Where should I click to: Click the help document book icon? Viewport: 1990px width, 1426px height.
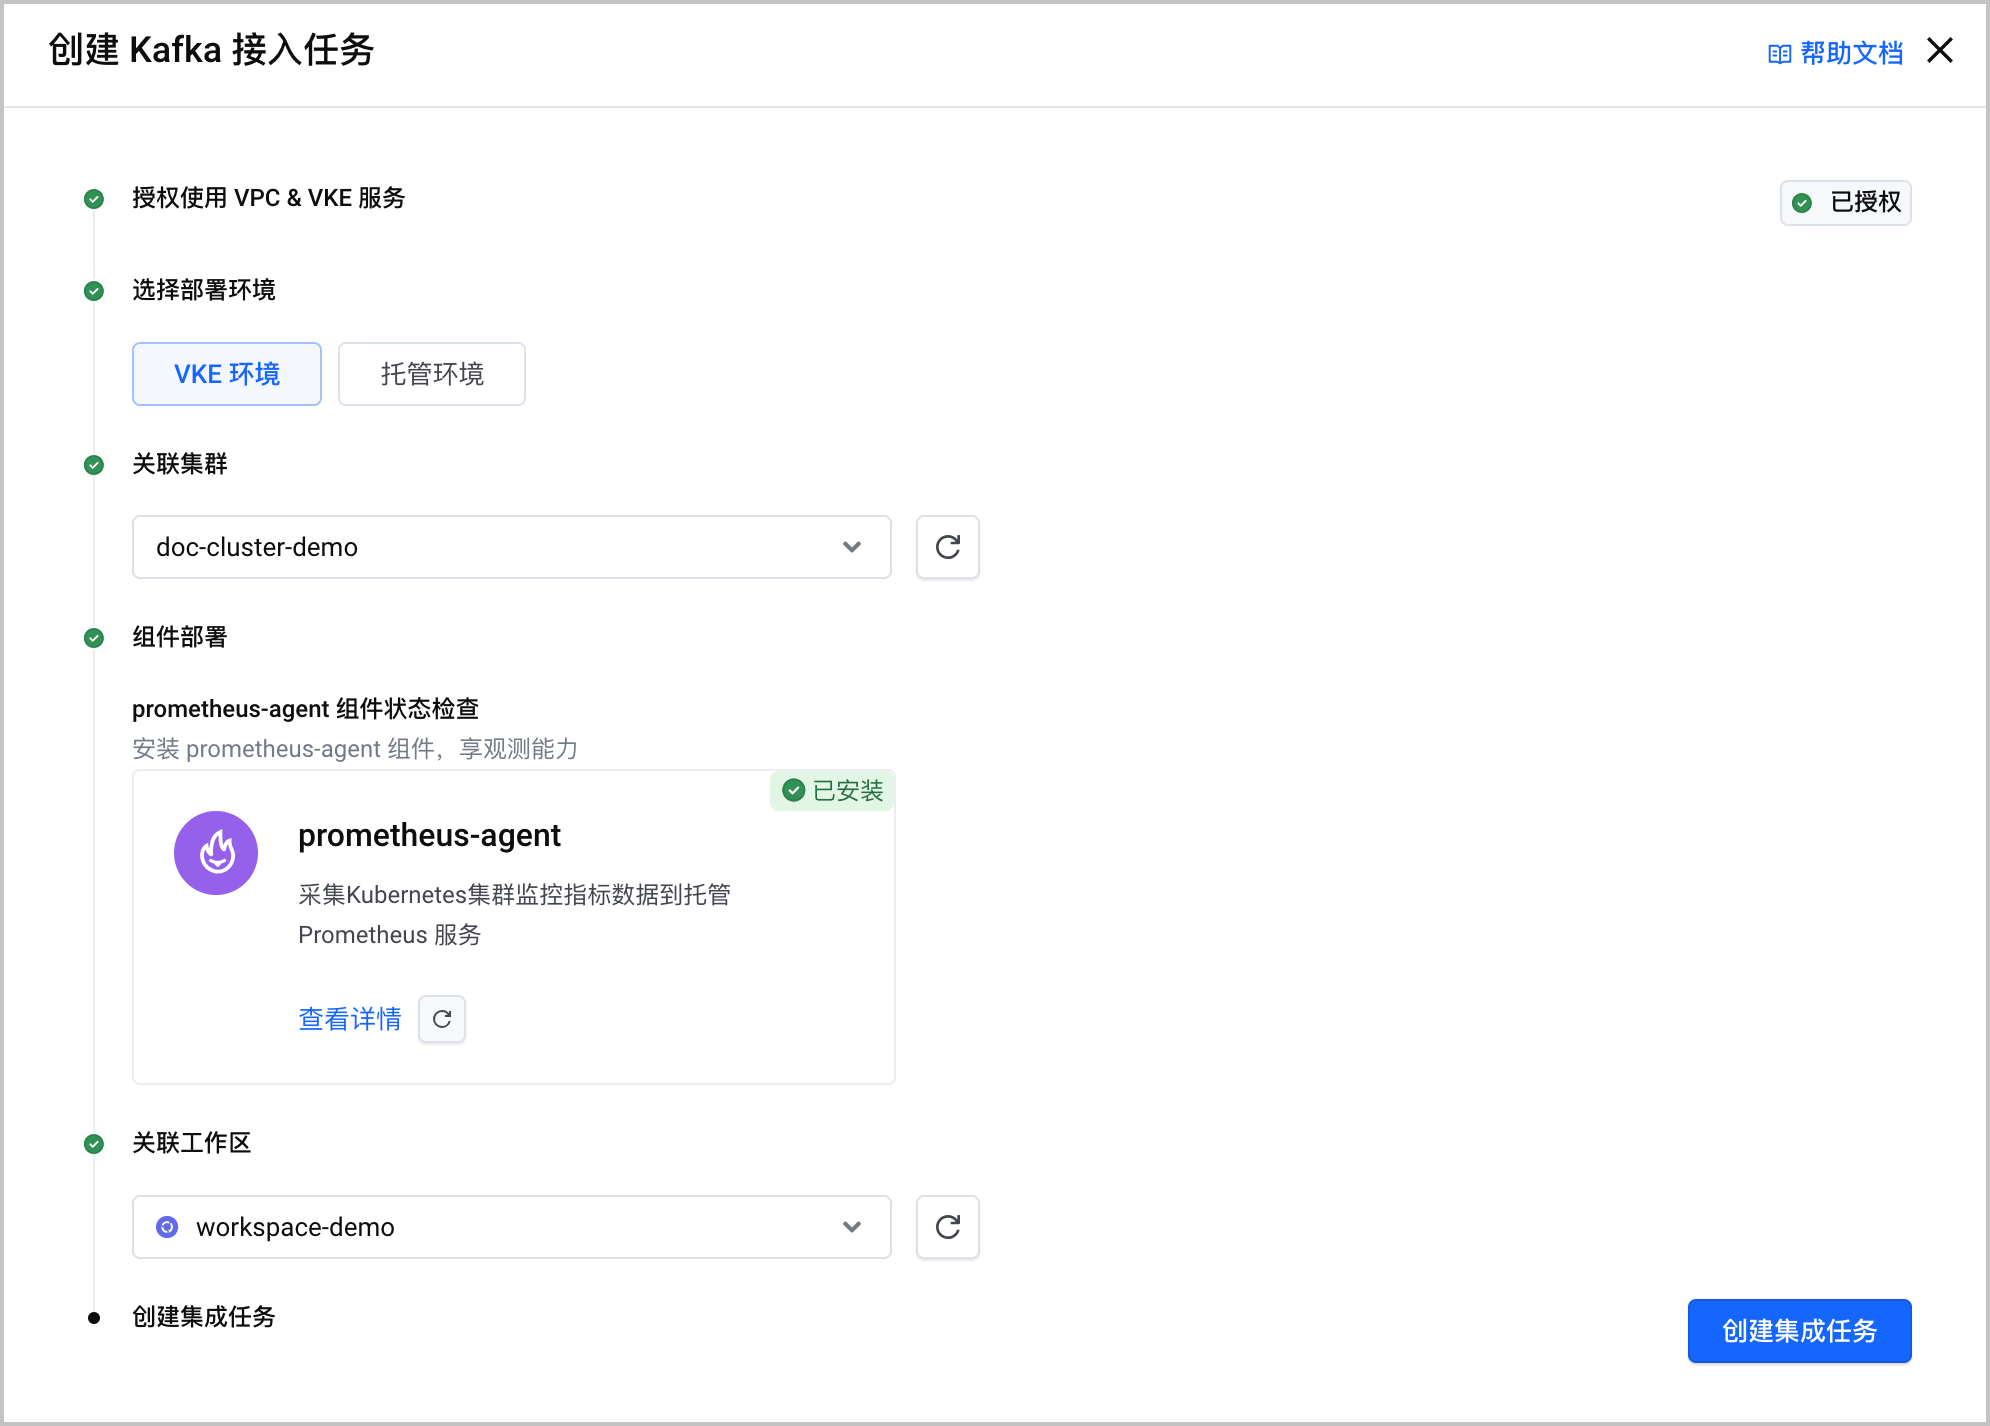(1779, 54)
